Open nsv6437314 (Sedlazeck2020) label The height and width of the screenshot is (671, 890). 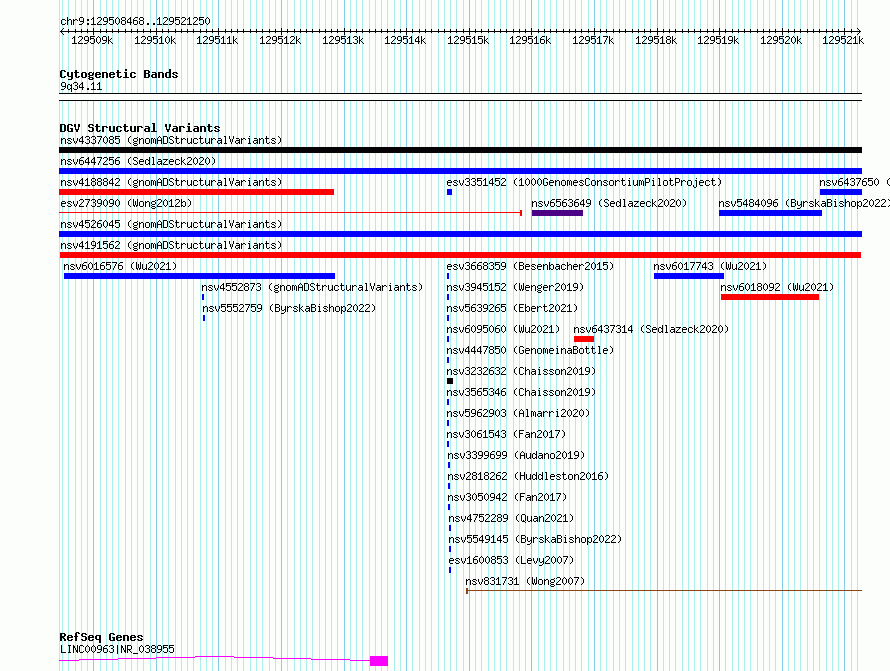pyautogui.click(x=651, y=329)
